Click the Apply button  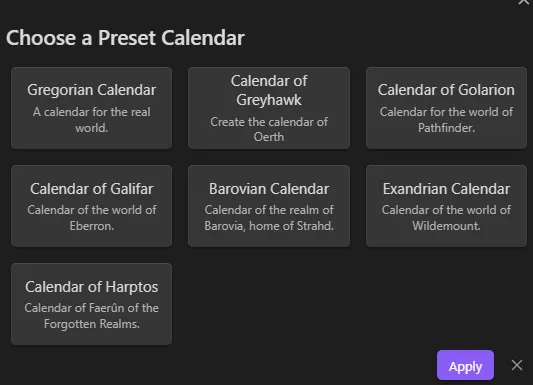tap(465, 365)
